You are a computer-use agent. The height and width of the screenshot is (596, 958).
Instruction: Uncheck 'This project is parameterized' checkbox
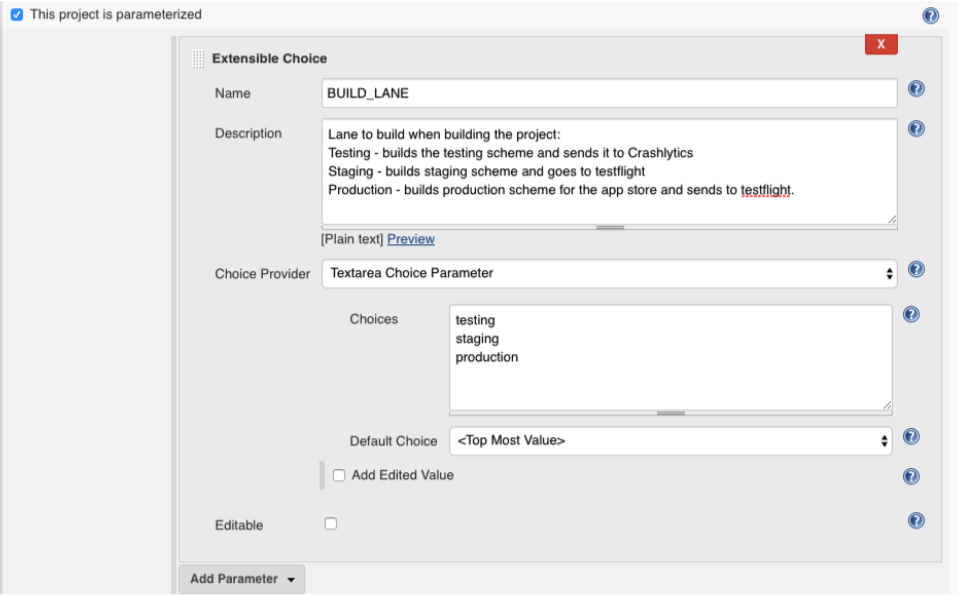pyautogui.click(x=17, y=15)
